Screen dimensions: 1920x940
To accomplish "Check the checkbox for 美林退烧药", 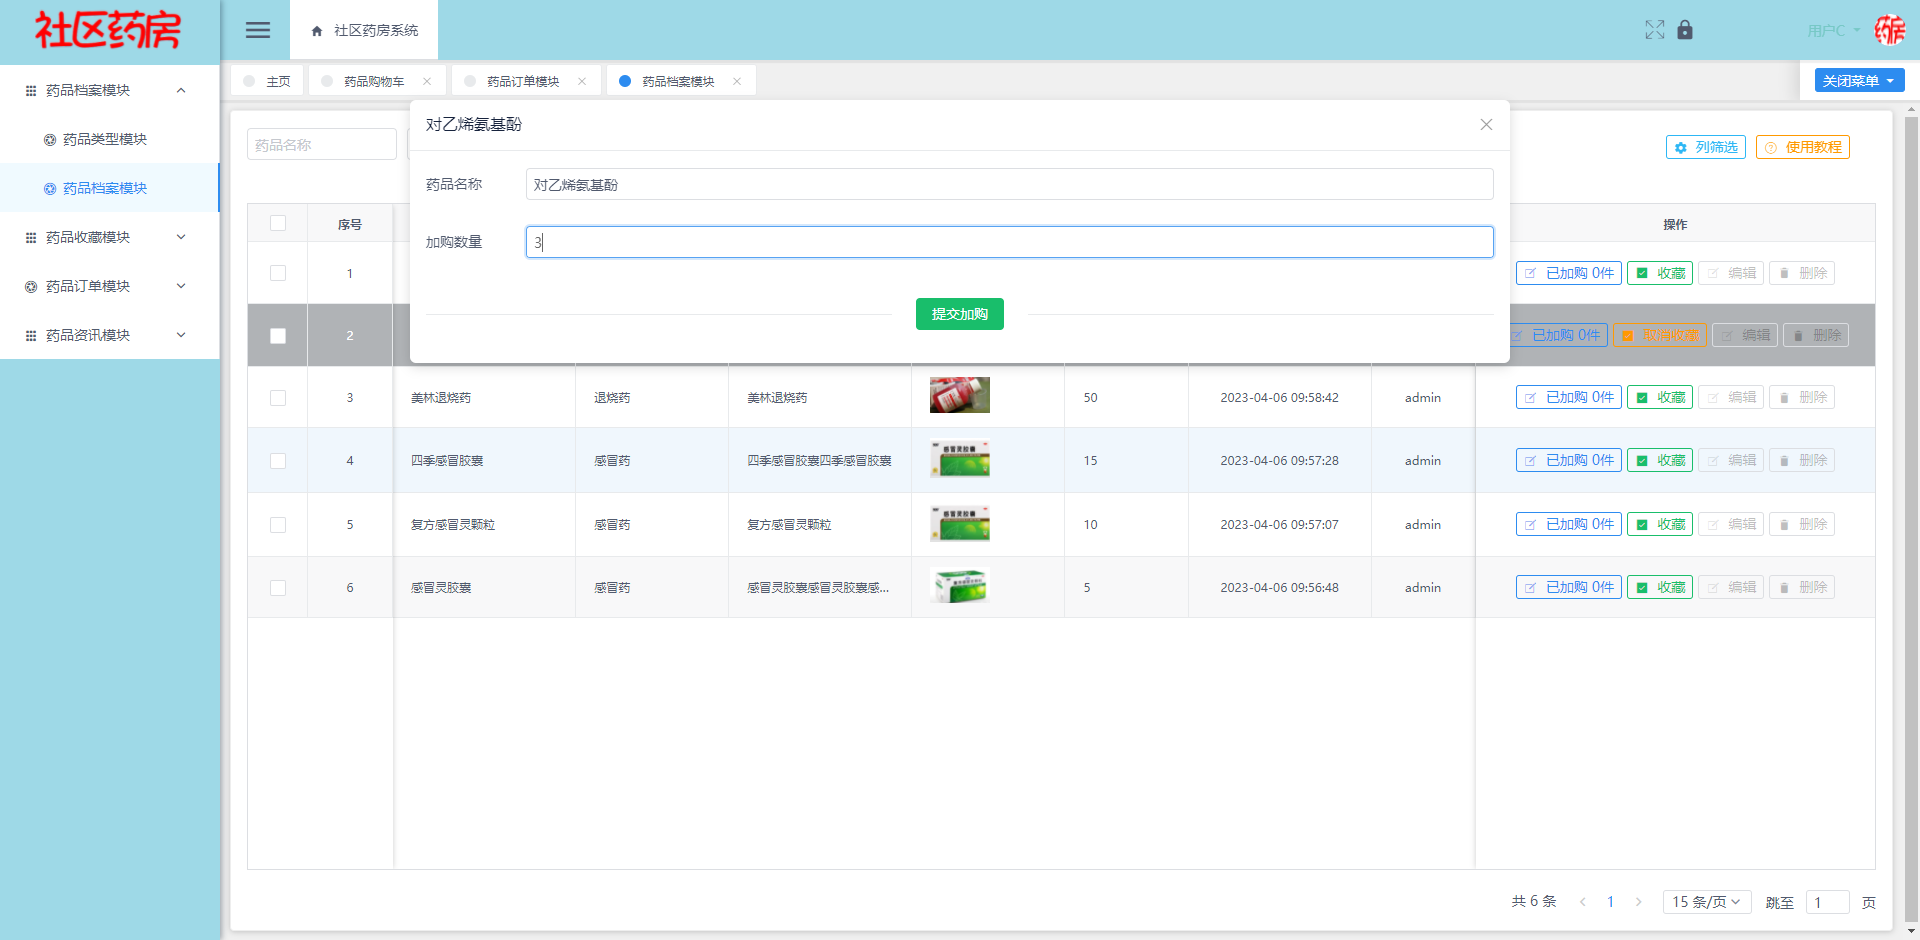I will coord(278,398).
